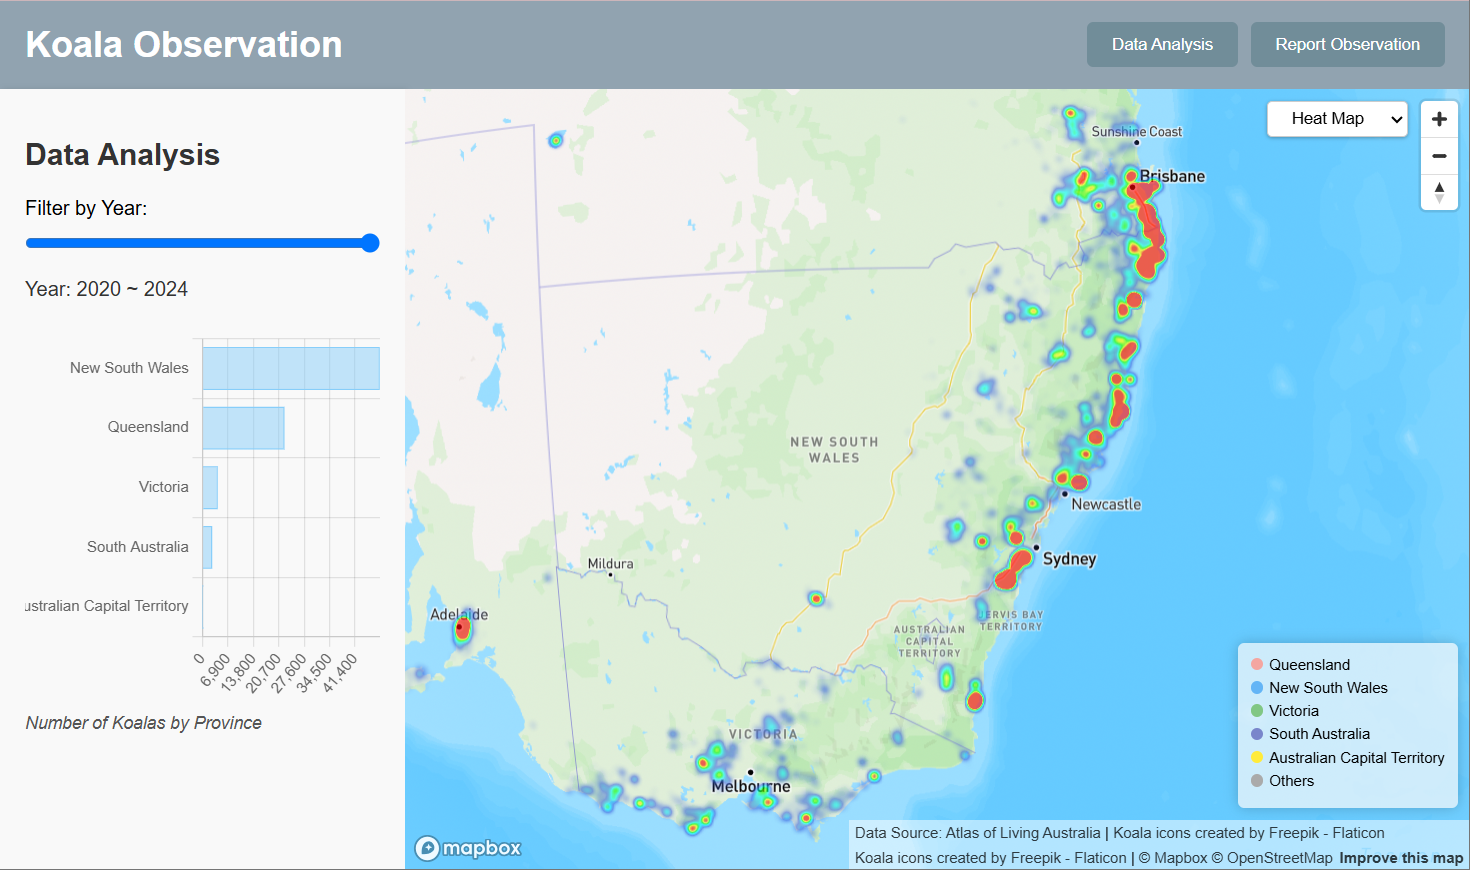Screen dimensions: 1470x870
Task: Click the New South Wales bar in chart
Action: point(291,368)
